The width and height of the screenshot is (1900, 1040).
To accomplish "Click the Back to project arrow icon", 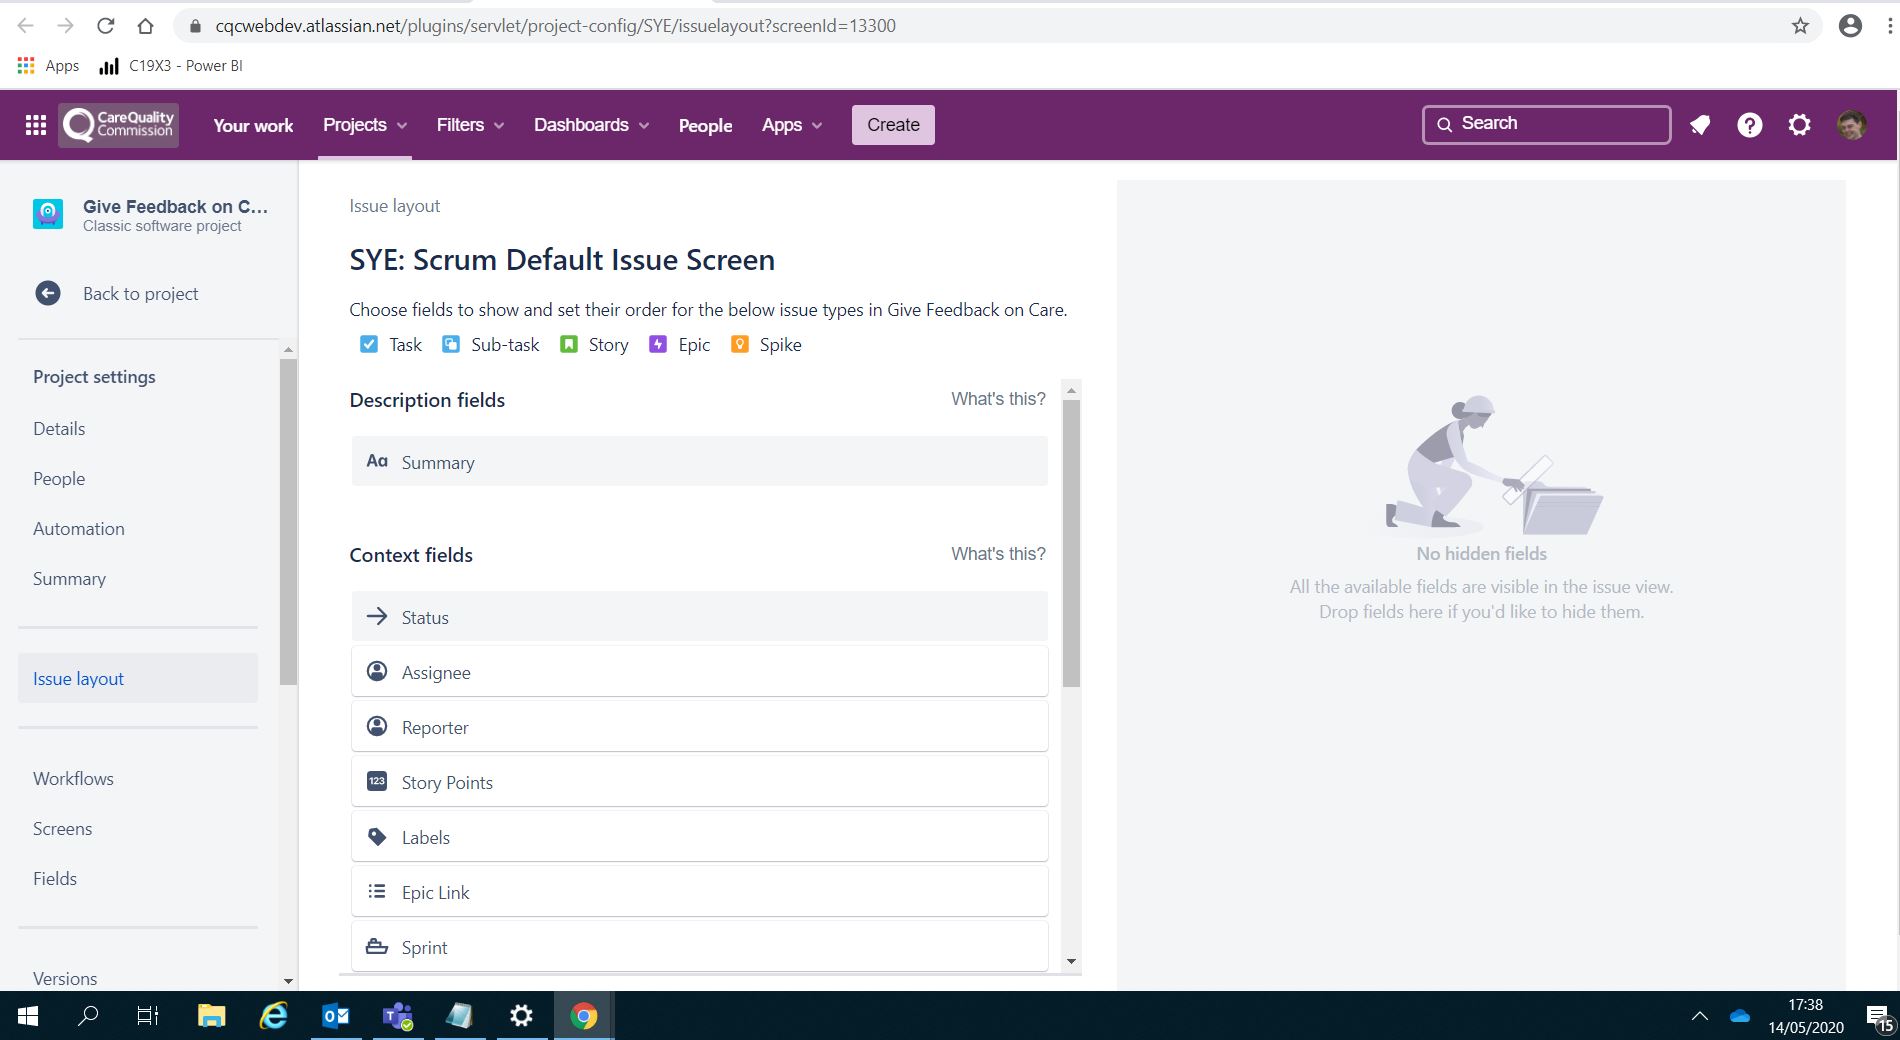I will coord(48,293).
